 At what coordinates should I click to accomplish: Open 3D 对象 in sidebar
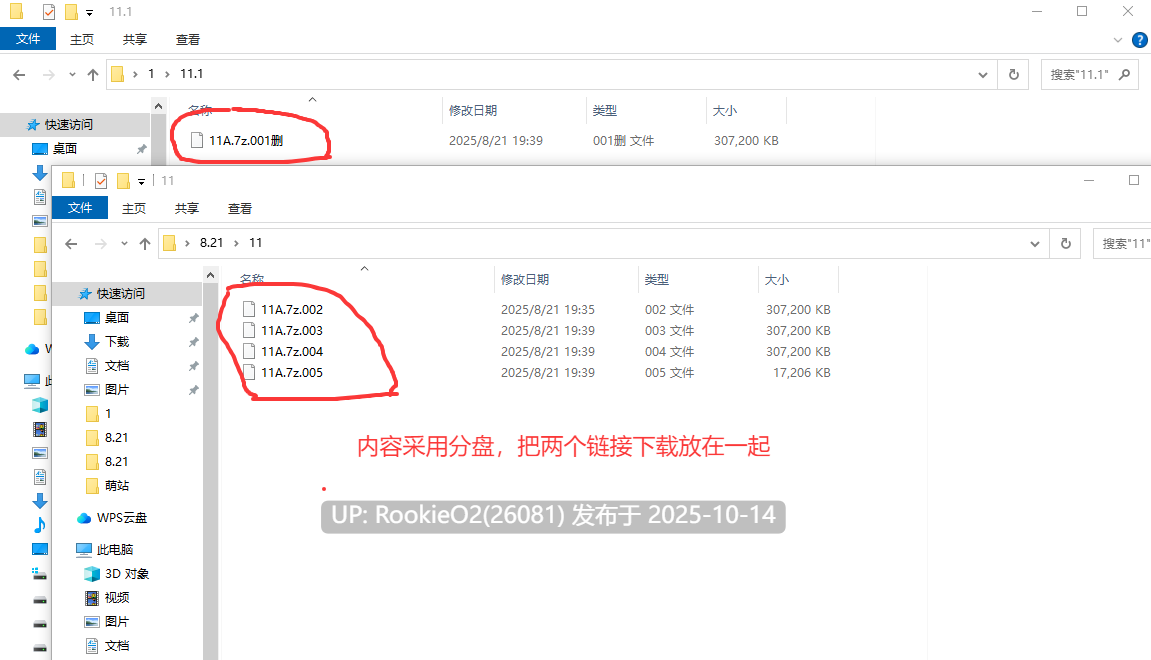tap(127, 574)
